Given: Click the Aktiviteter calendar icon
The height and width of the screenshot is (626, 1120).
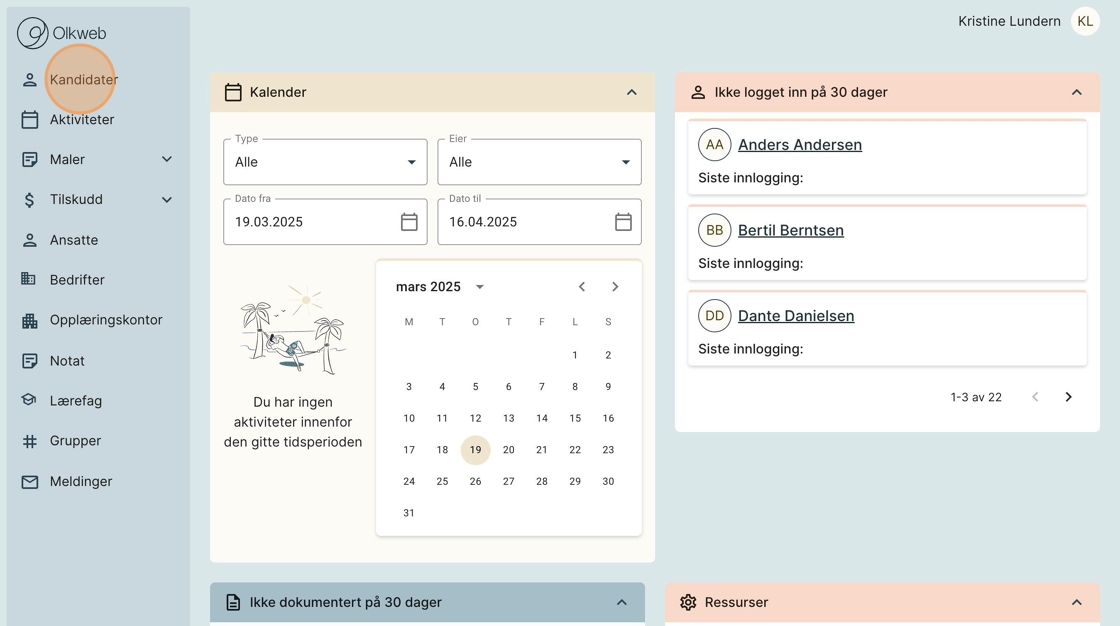Looking at the screenshot, I should pos(29,119).
